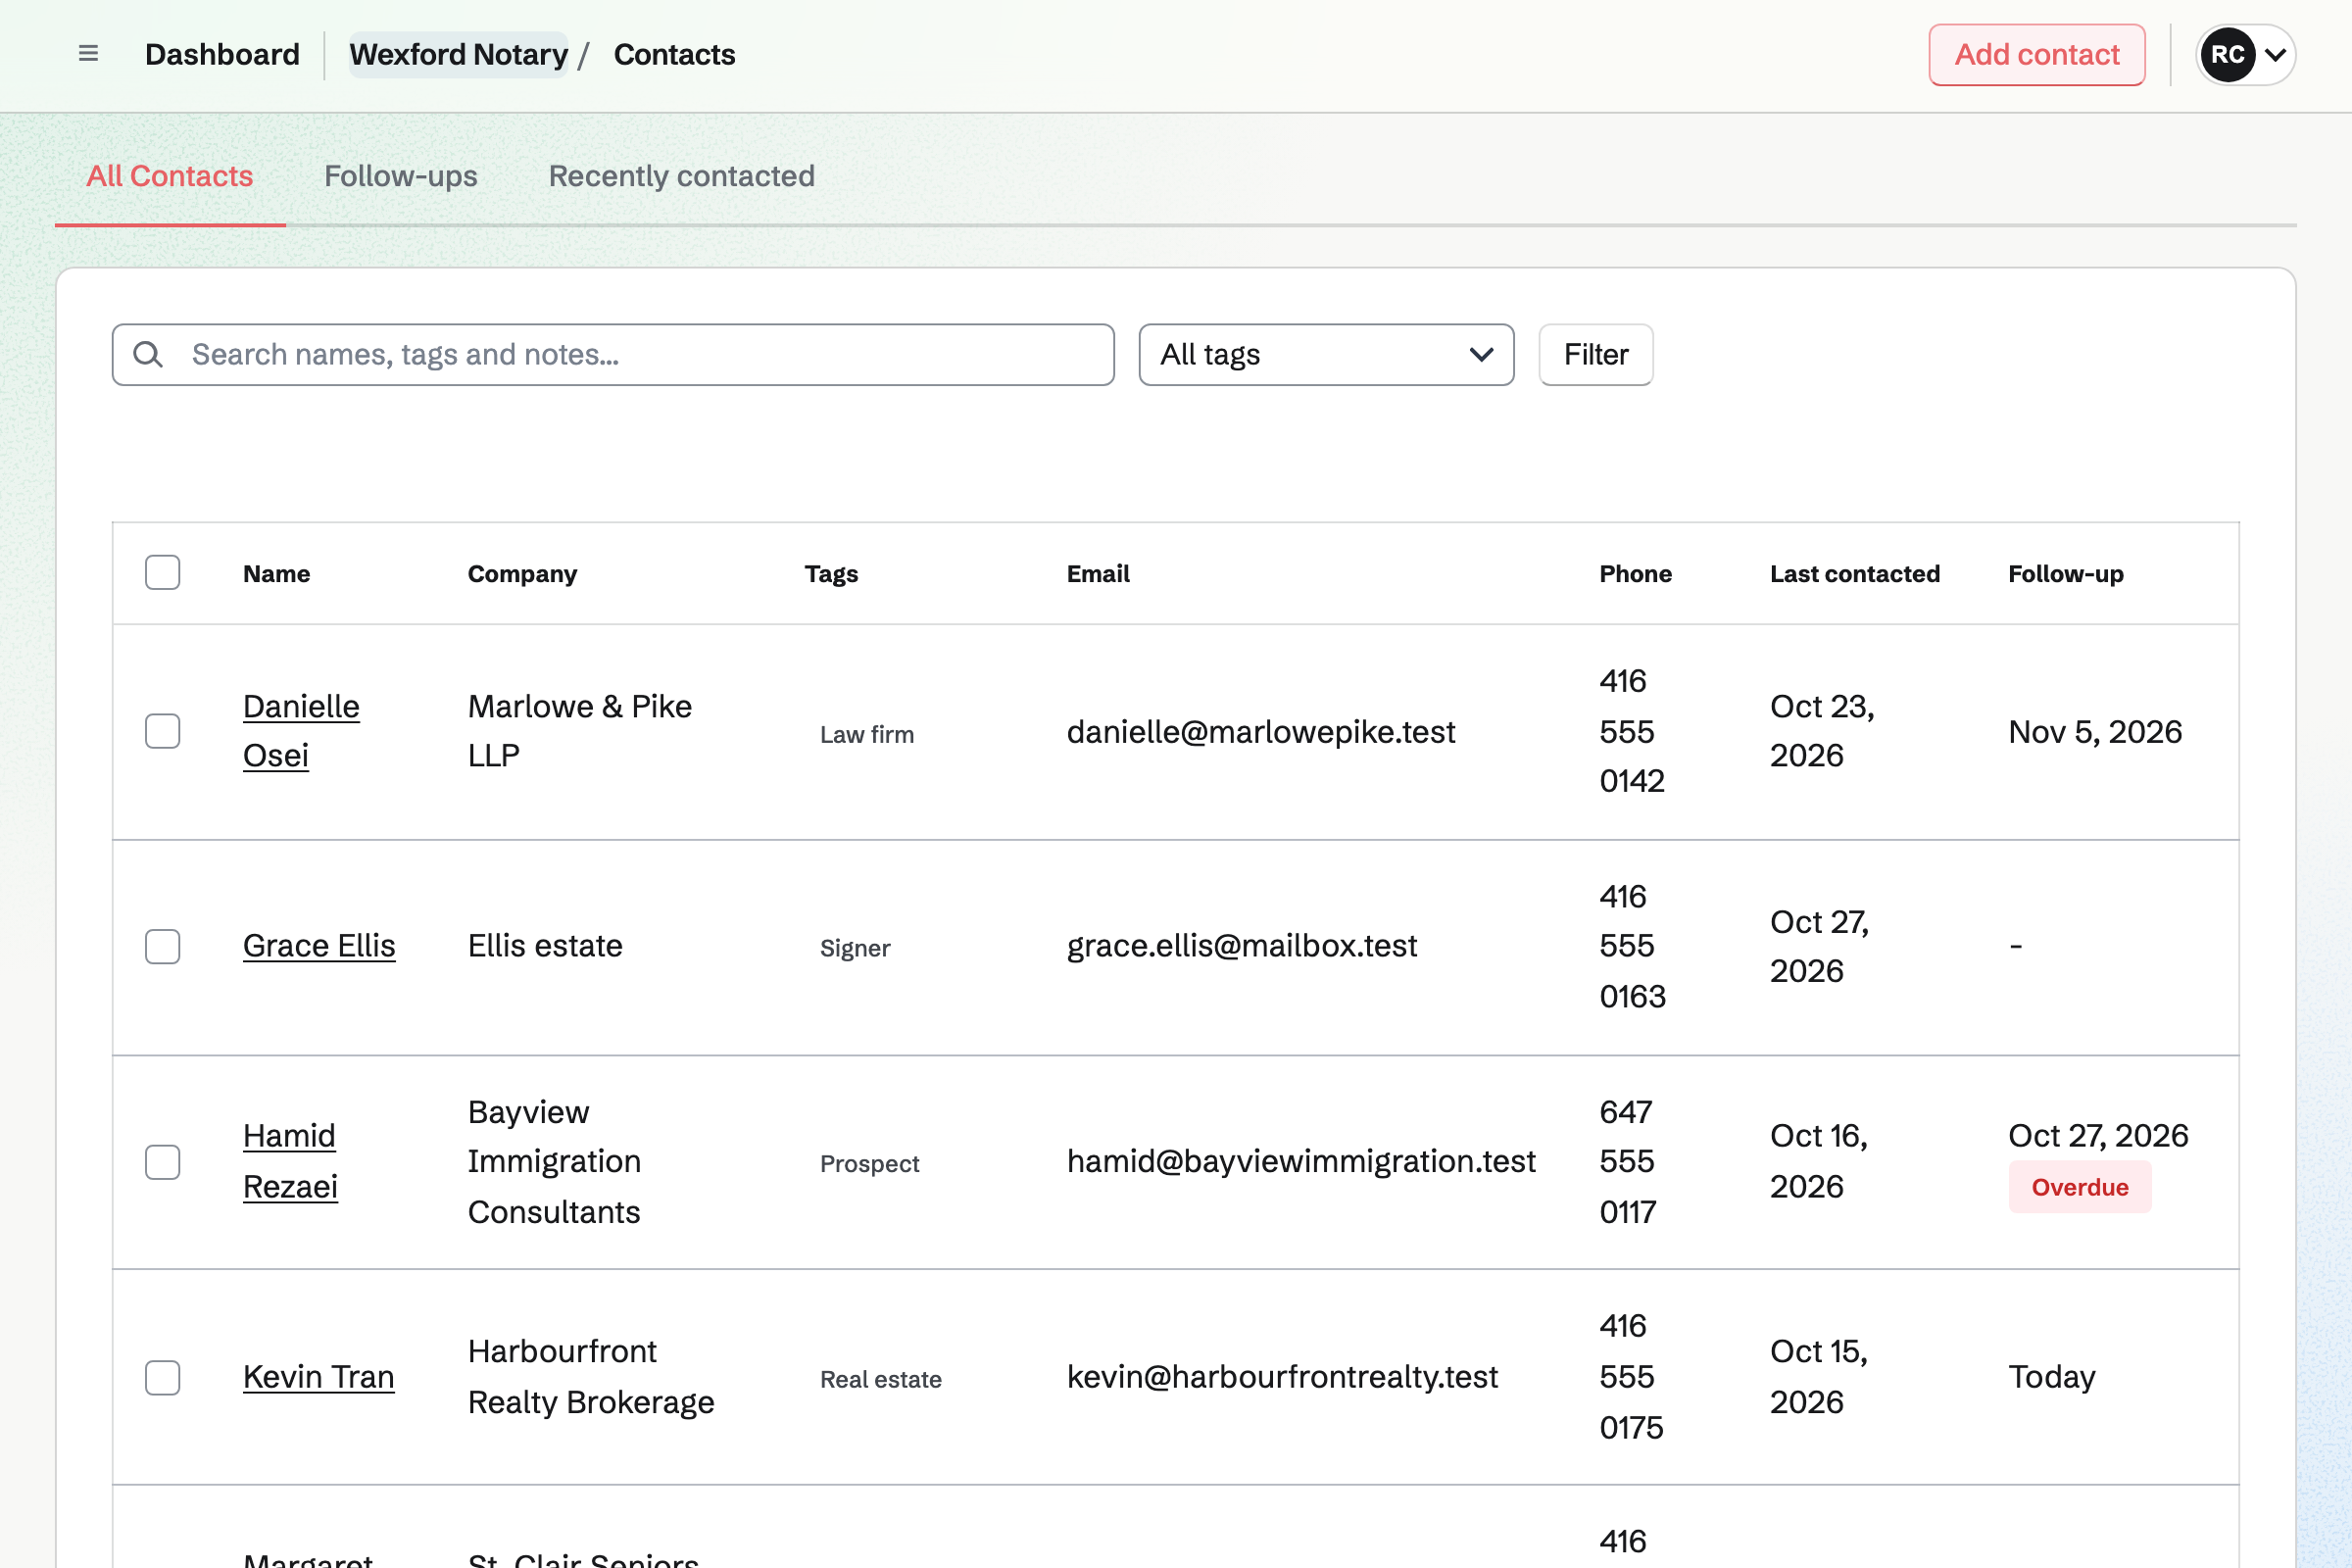Open the Wexford Notary breadcrumb

459,54
